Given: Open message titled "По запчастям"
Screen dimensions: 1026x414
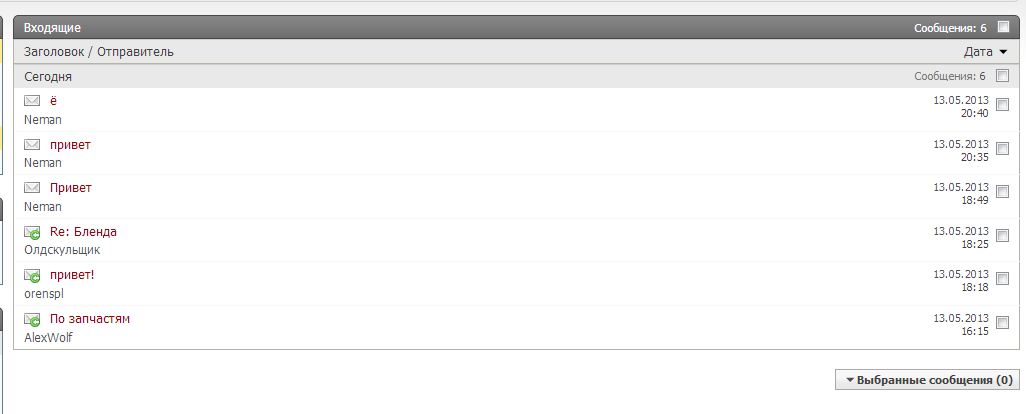Looking at the screenshot, I should pyautogui.click(x=90, y=319).
